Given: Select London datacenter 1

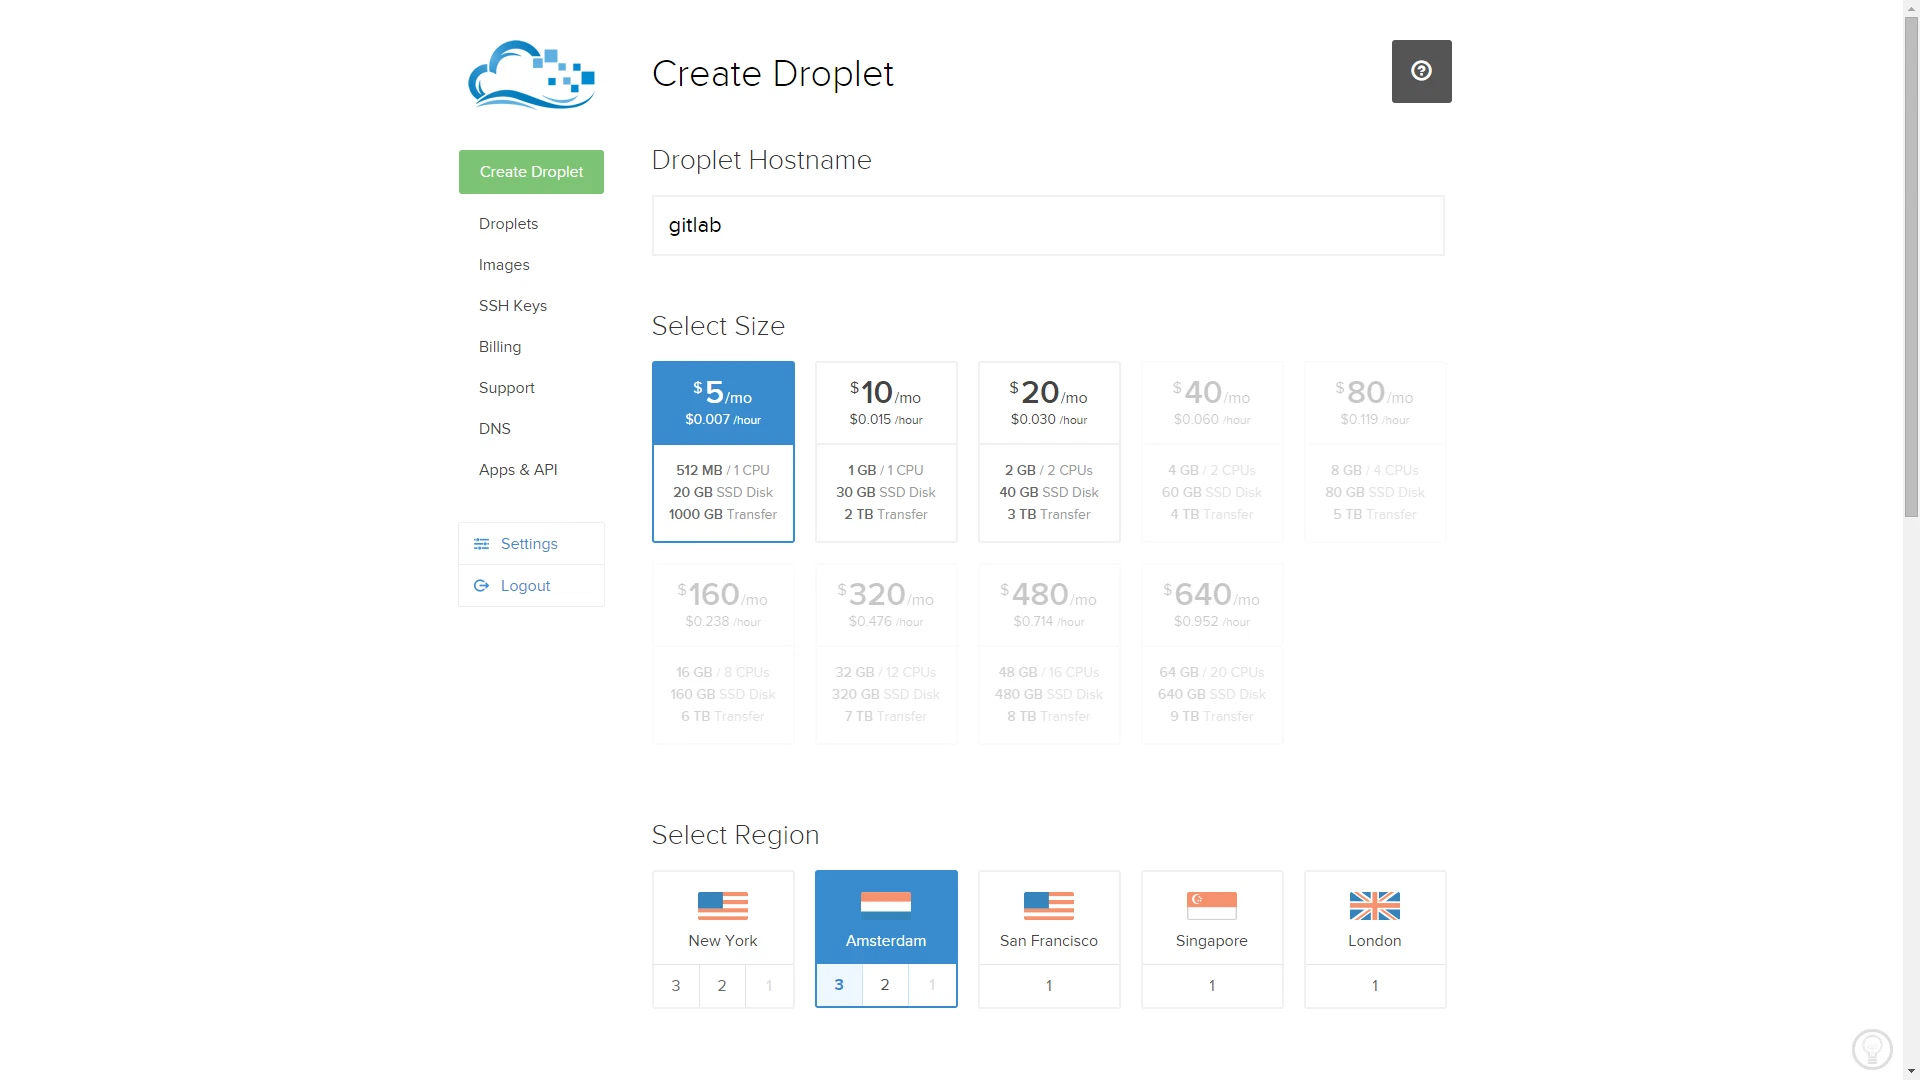Looking at the screenshot, I should click(1375, 986).
